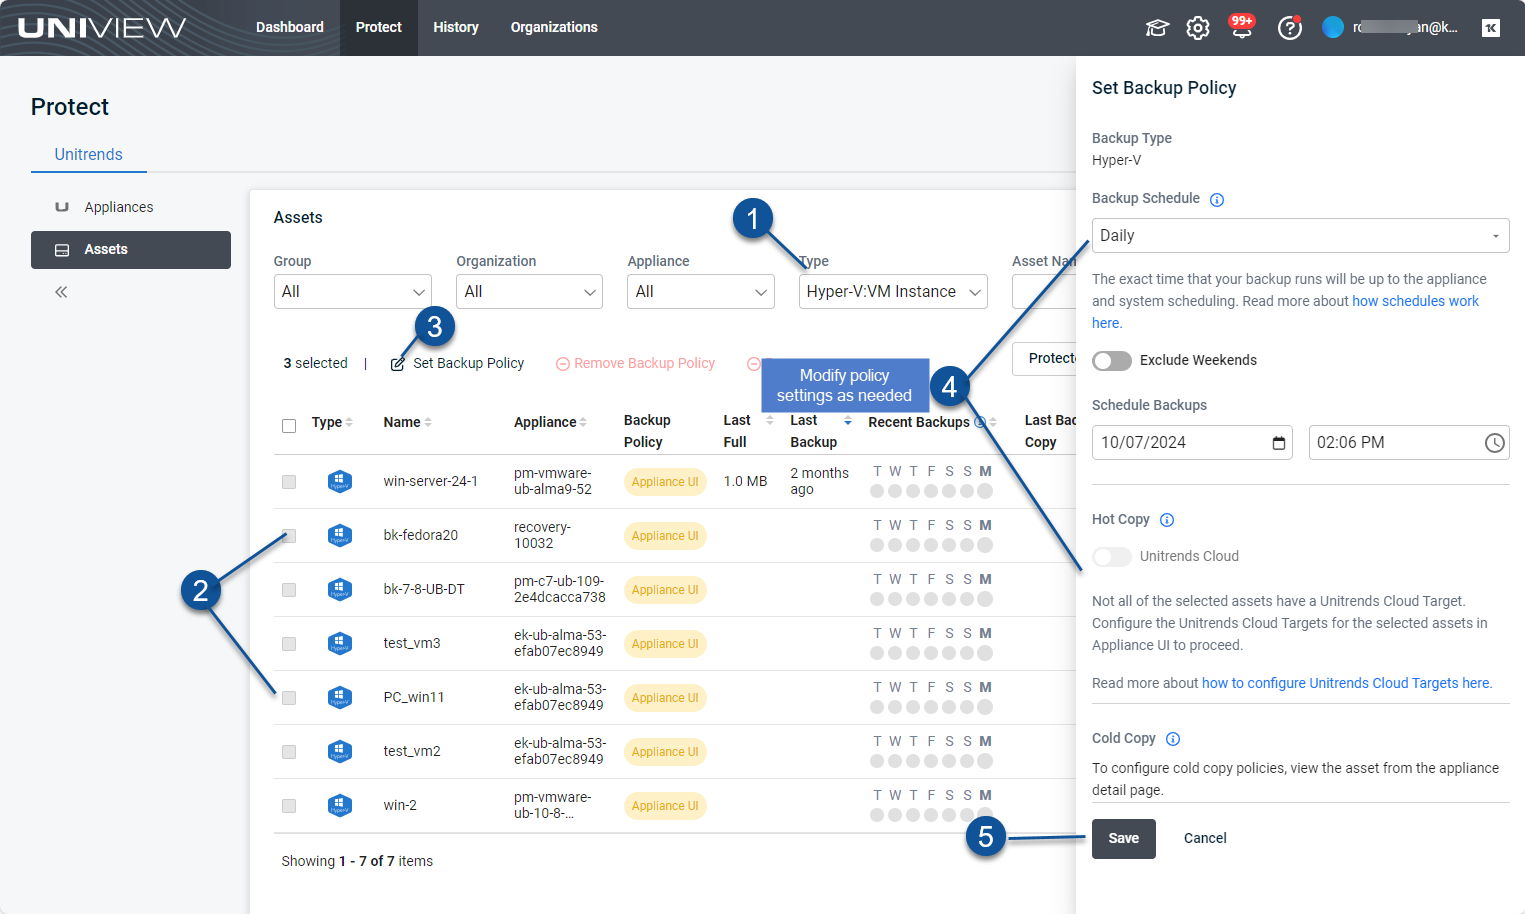1525x914 pixels.
Task: Toggle Exclude Weekends switch
Action: click(x=1112, y=361)
